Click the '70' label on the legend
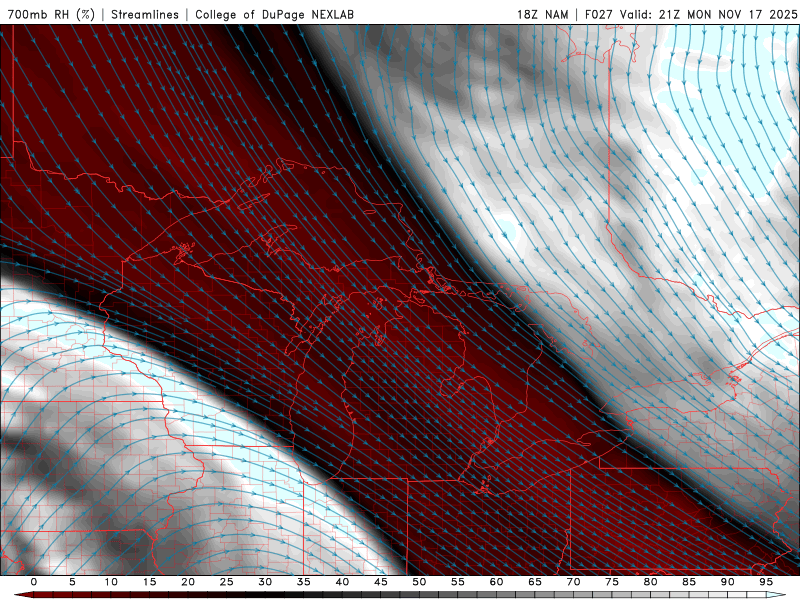 (573, 582)
